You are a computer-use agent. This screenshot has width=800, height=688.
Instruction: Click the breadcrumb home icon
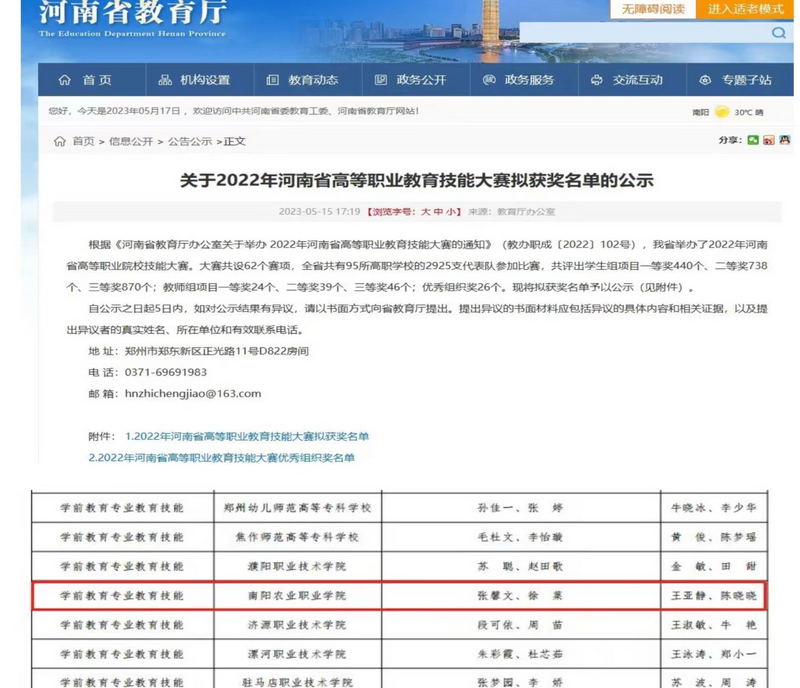60,141
